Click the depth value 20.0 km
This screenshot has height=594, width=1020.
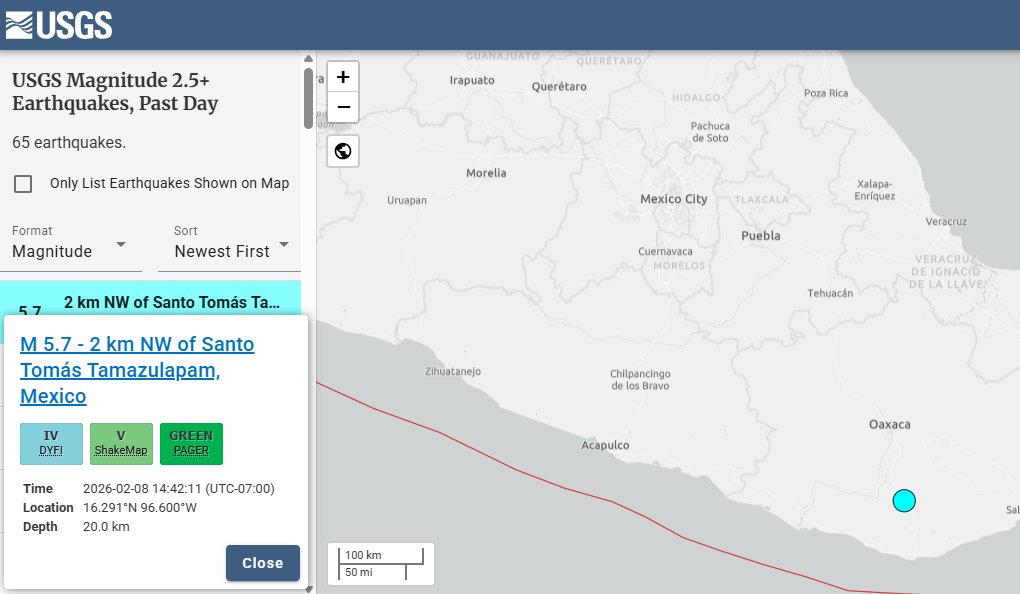point(106,527)
